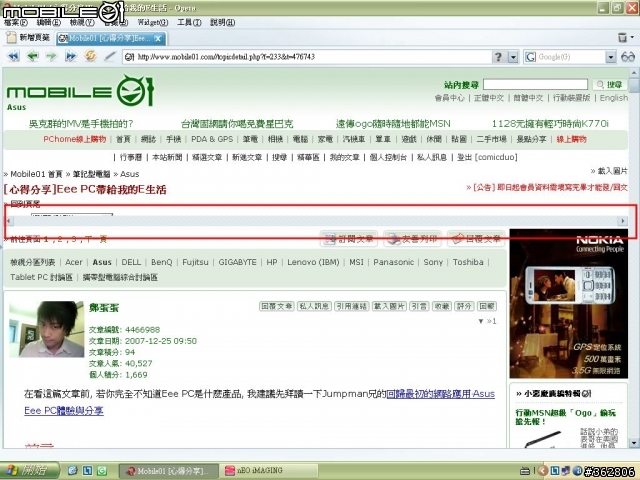Click the post author's avatar photo

pos(46,329)
